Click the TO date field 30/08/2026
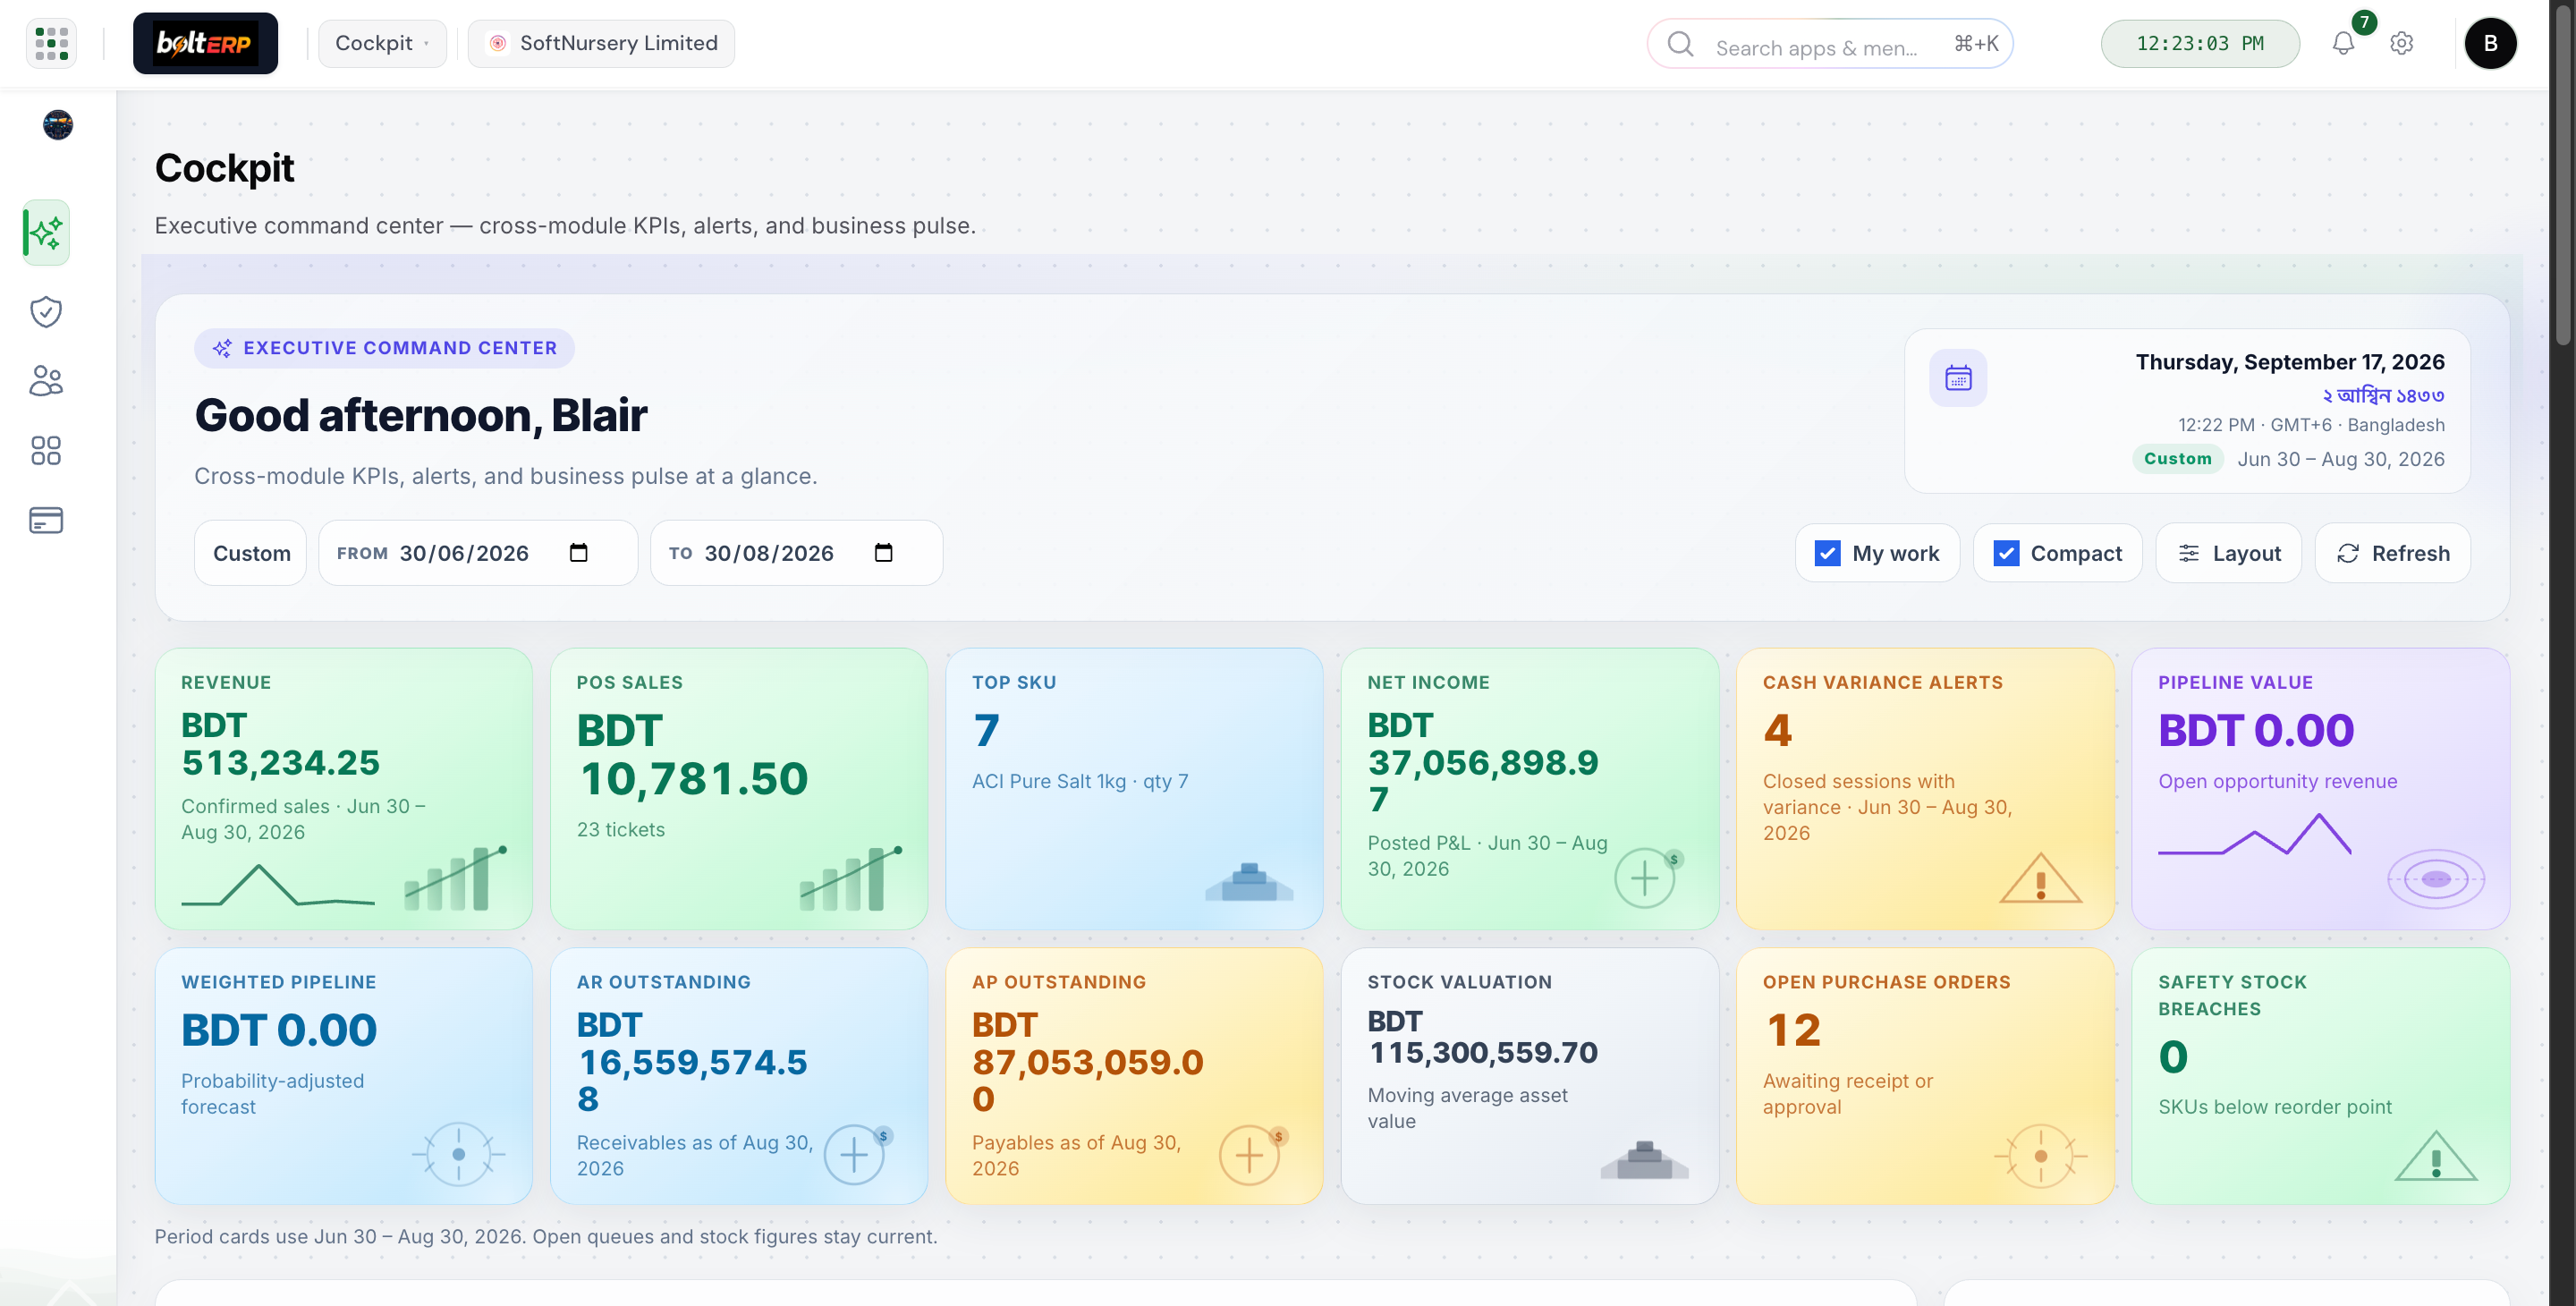 pyautogui.click(x=796, y=553)
